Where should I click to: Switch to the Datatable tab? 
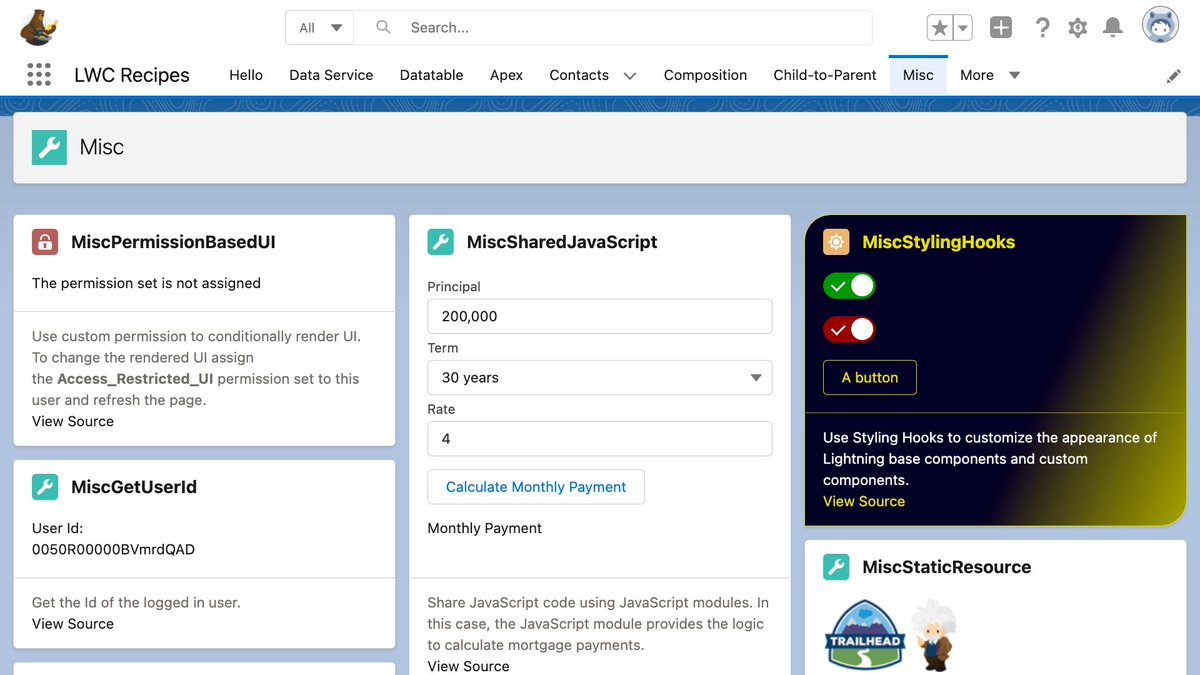[x=432, y=75]
